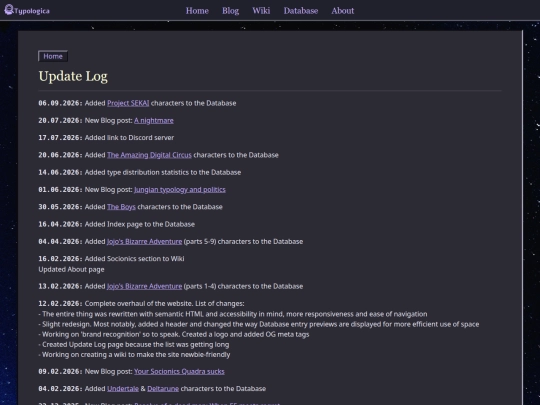Click the date 16.02.2026
The width and height of the screenshot is (540, 405).
[60, 259]
